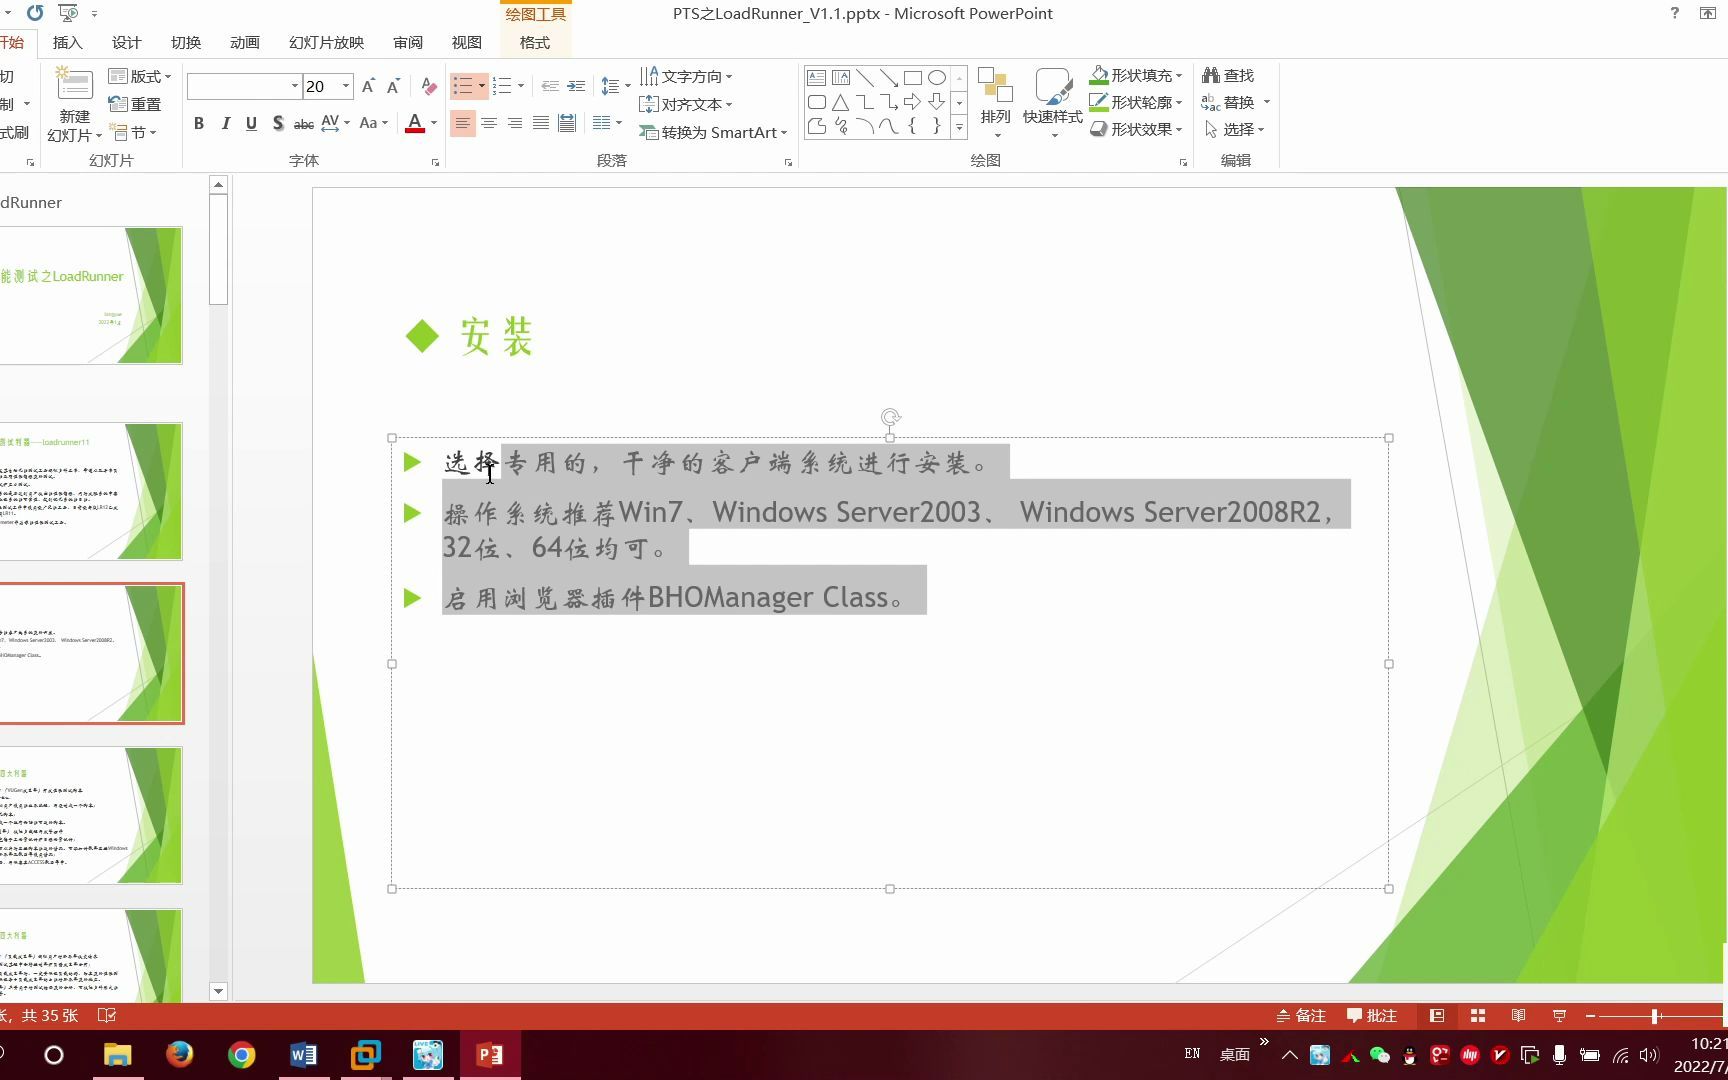
Task: Select the down arrow shape
Action: click(x=937, y=102)
